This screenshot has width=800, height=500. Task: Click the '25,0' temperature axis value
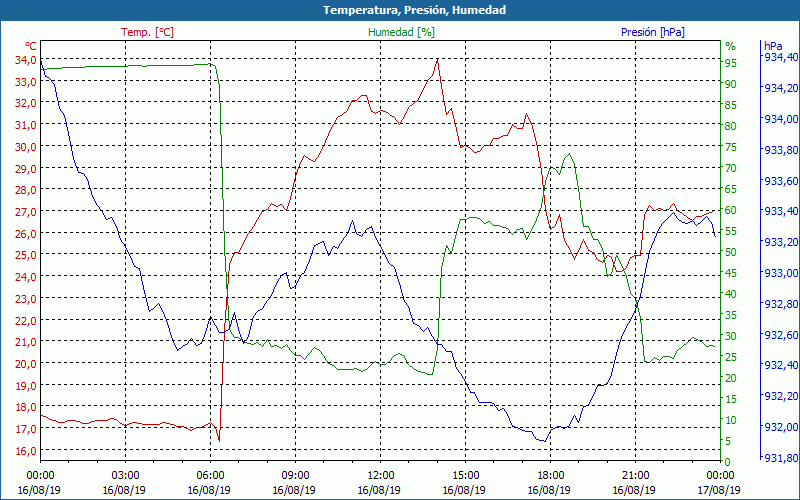(x=25, y=255)
